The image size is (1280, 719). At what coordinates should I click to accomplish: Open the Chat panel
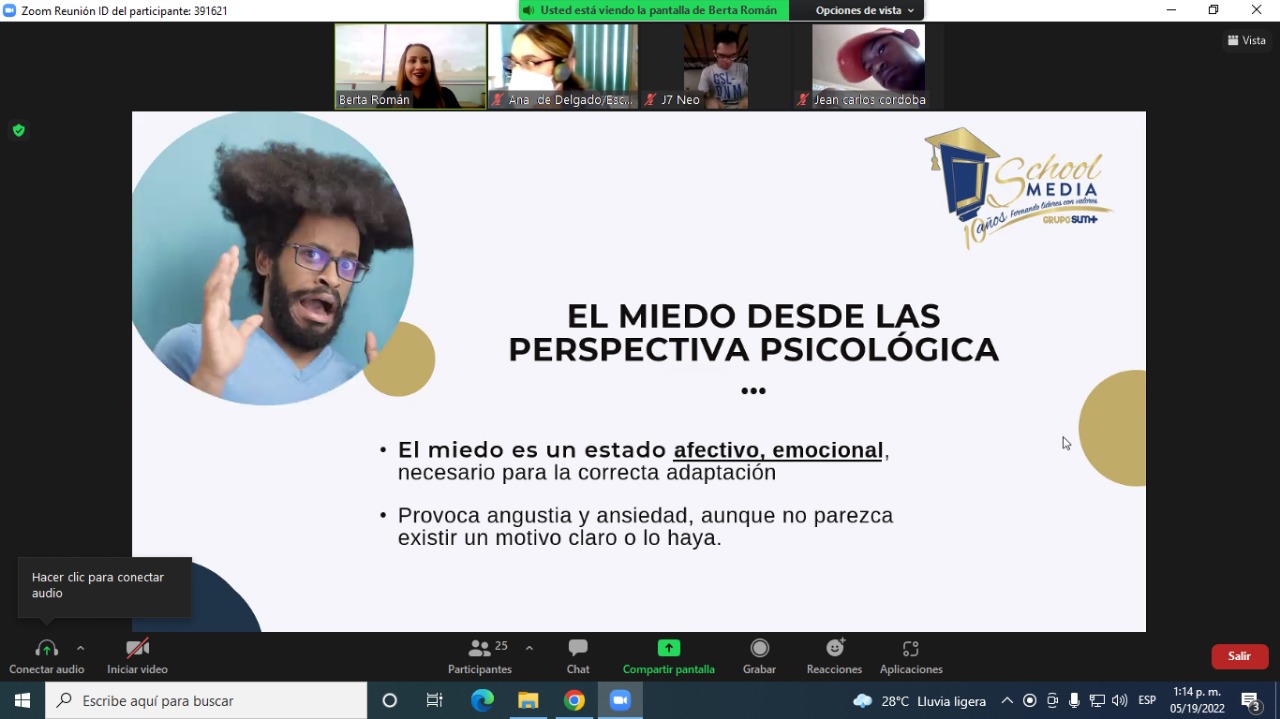click(578, 657)
